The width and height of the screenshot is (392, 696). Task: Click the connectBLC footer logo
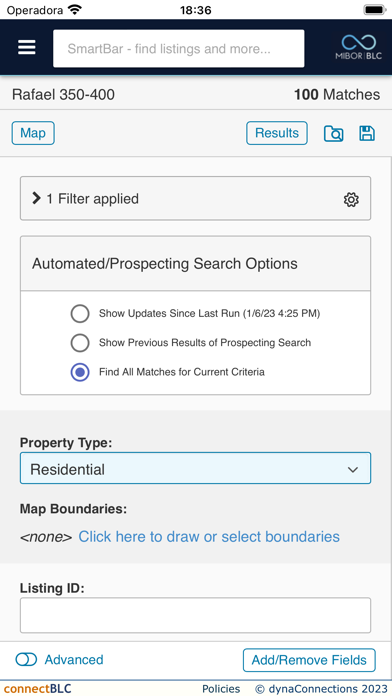38,689
